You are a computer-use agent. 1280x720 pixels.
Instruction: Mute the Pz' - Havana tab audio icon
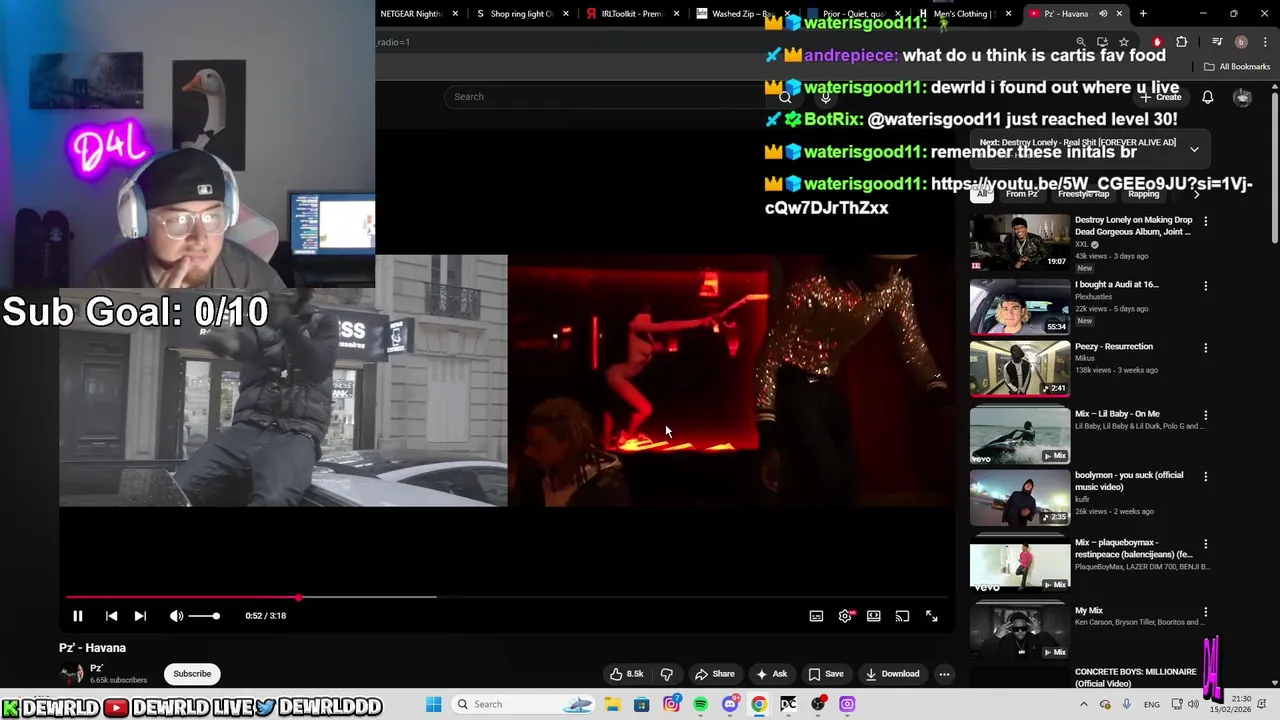[x=1103, y=14]
